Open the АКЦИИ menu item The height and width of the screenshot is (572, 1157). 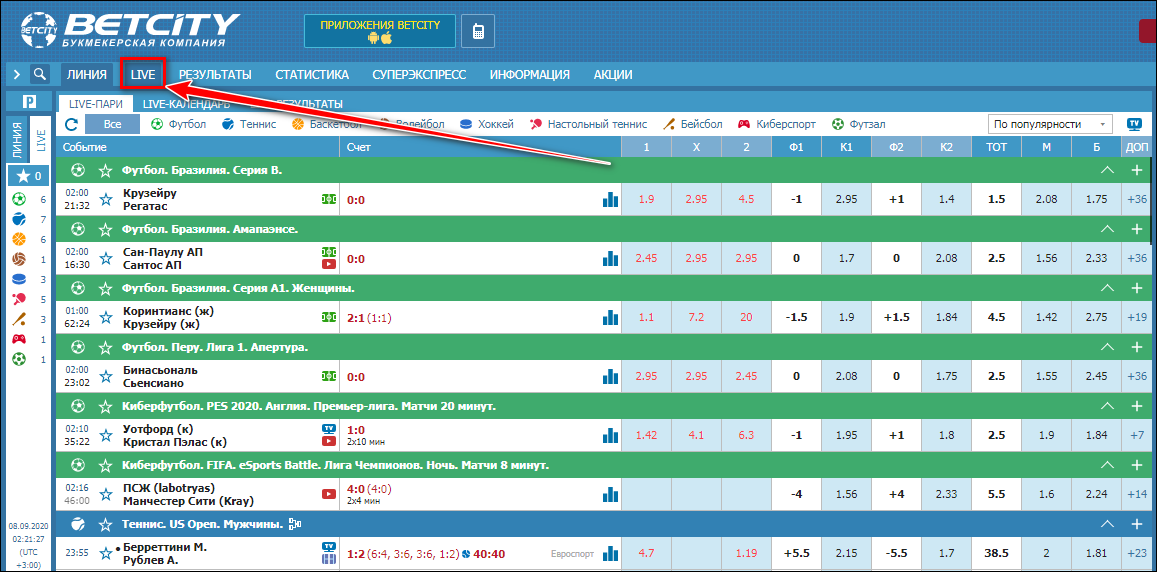tap(613, 75)
